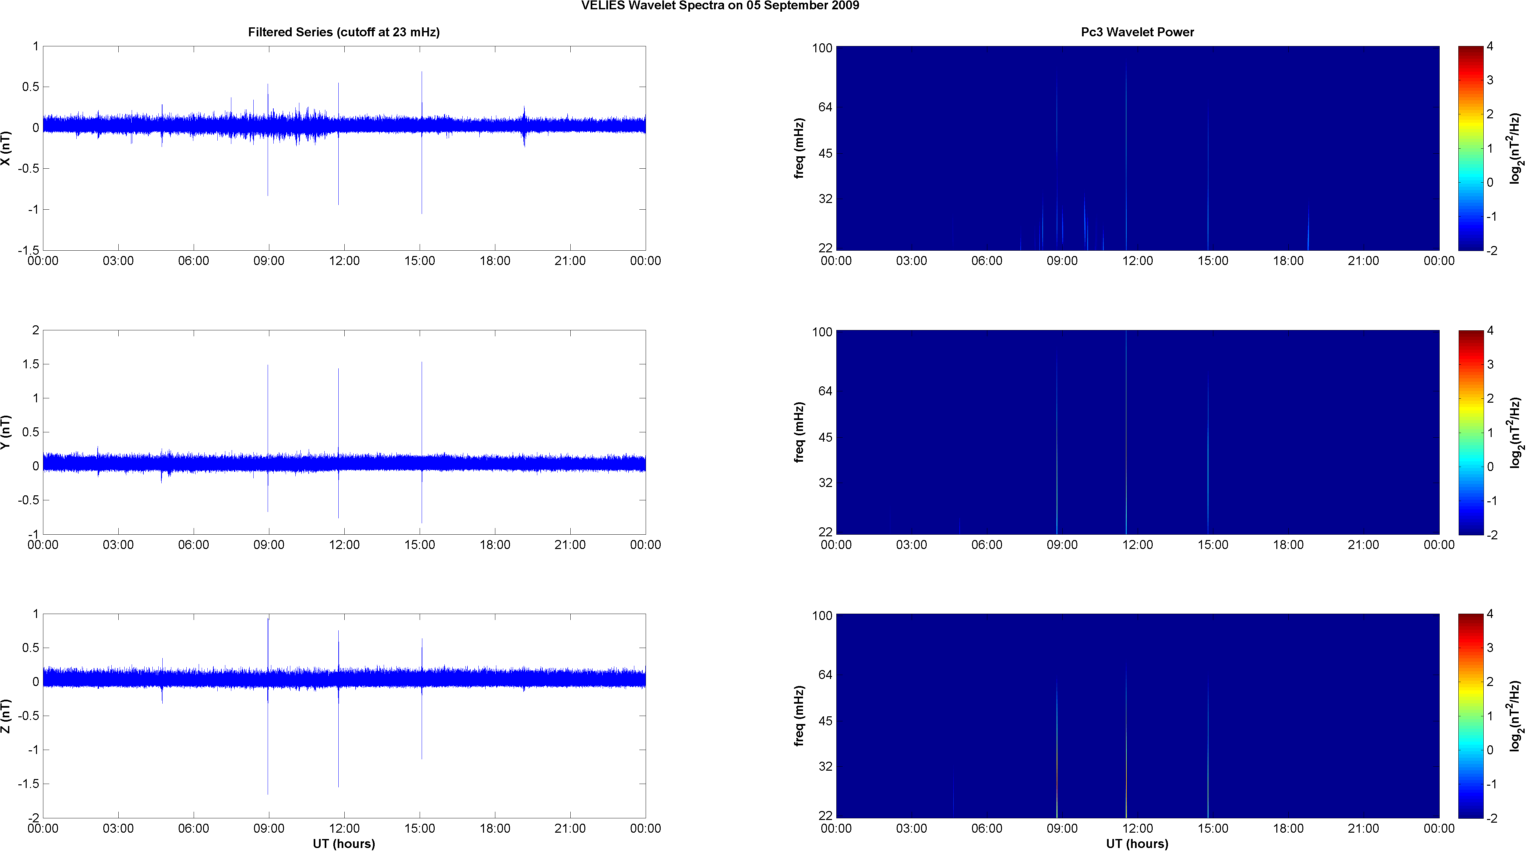This screenshot has width=1526, height=851.
Task: Click the burst near 19:00 in the X (nT) series
Action: point(524,126)
